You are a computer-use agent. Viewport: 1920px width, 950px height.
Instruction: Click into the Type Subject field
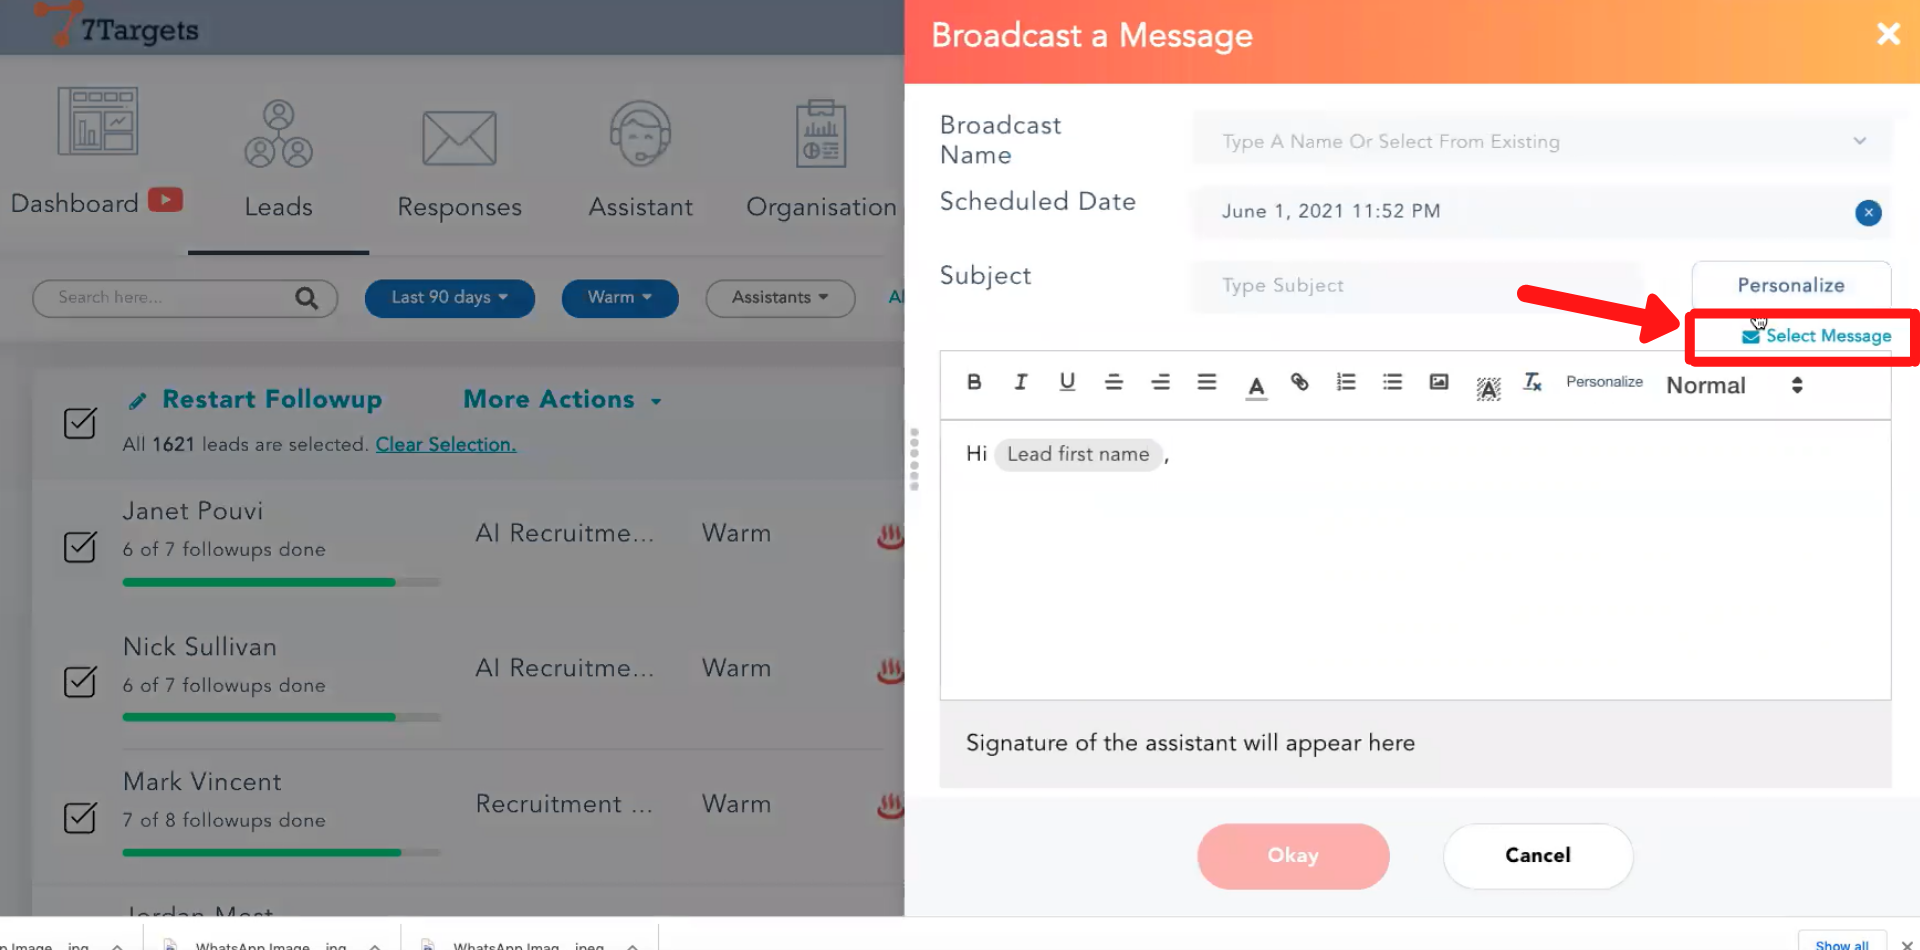[x=1415, y=286]
